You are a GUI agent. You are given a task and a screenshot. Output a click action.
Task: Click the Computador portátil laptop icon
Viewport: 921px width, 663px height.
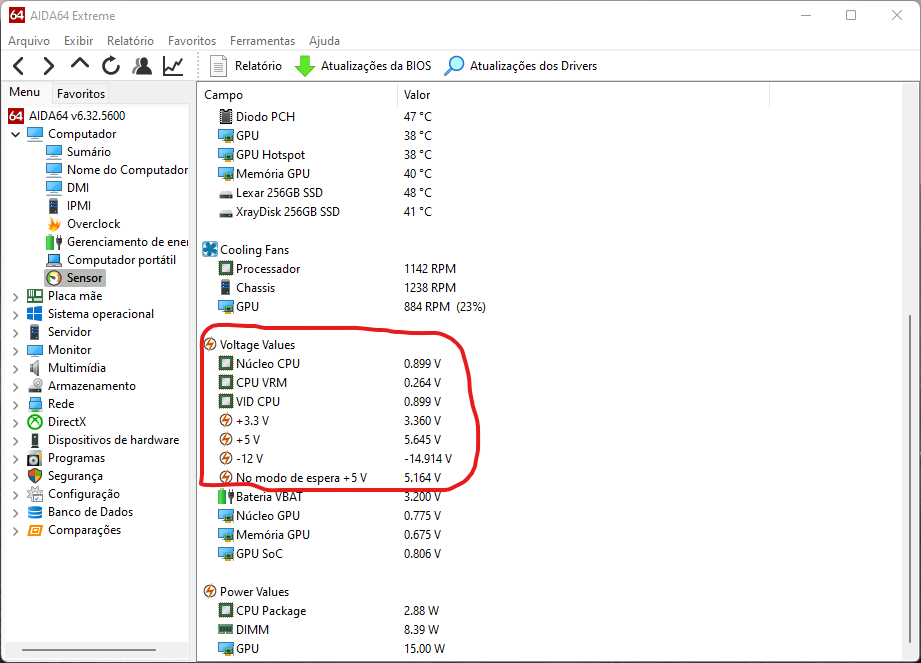54,260
